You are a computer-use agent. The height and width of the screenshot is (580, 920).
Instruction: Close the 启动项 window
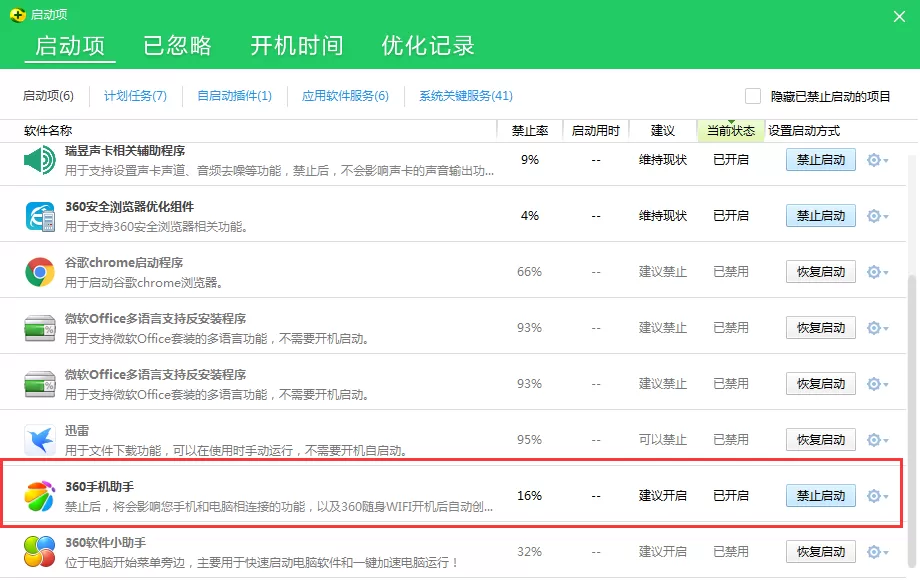899,16
